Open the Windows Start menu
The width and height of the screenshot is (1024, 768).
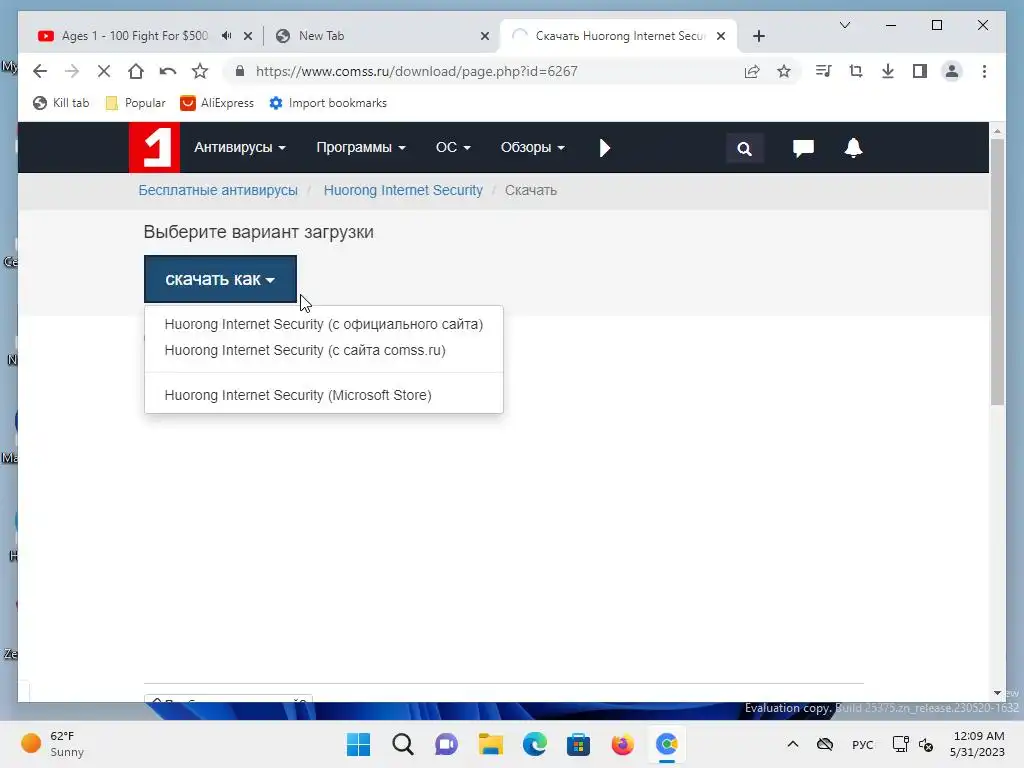[x=359, y=744]
